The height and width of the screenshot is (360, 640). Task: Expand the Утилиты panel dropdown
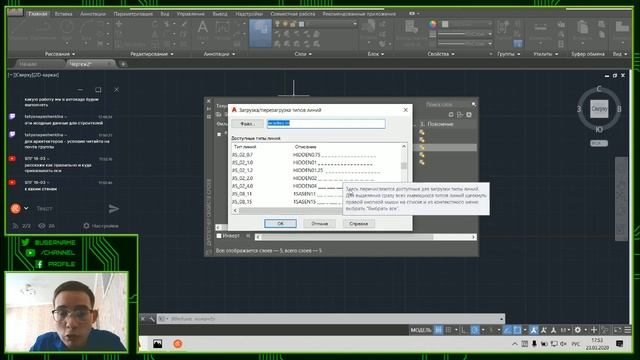[545, 54]
